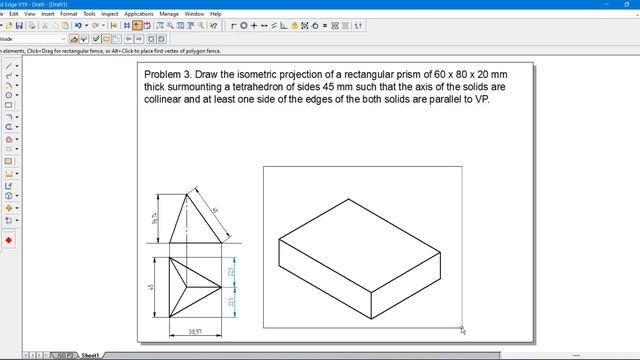
Task: Click the Fit view icon
Action: coord(180,26)
